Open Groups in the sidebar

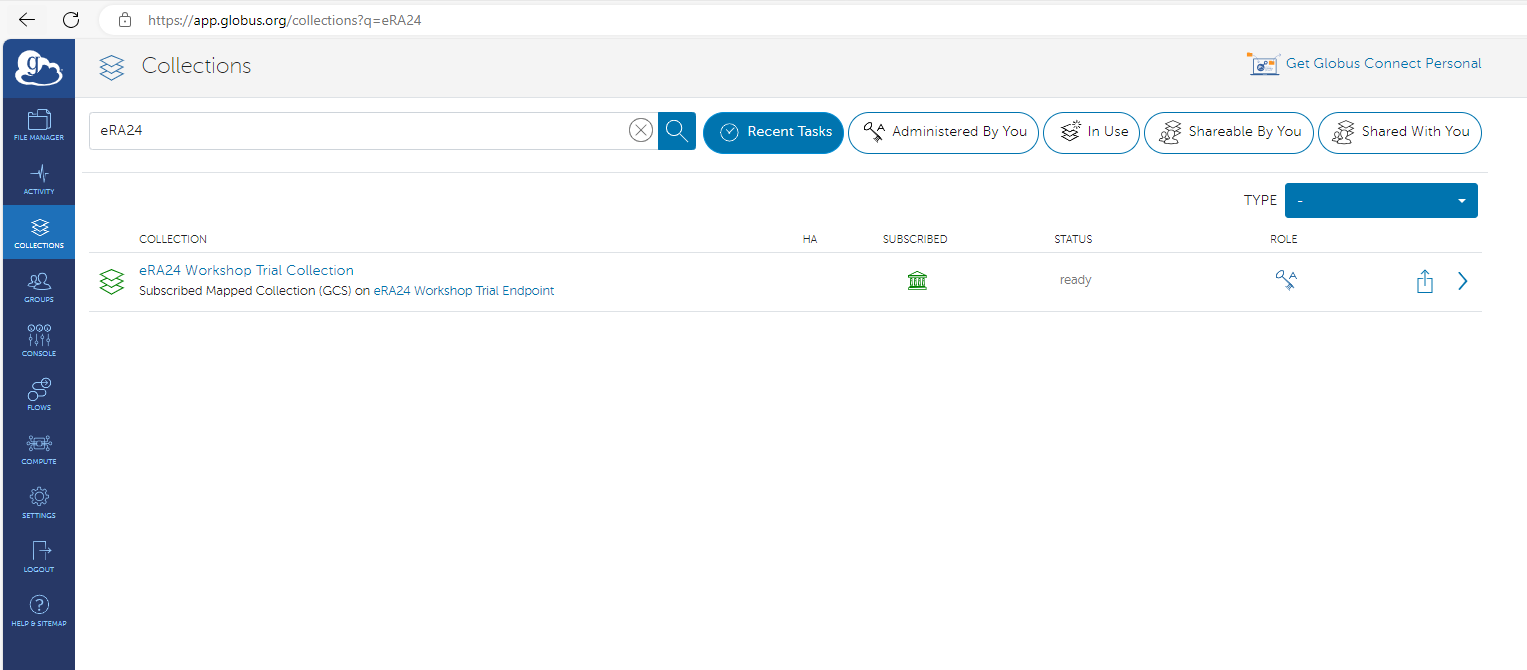click(x=39, y=287)
